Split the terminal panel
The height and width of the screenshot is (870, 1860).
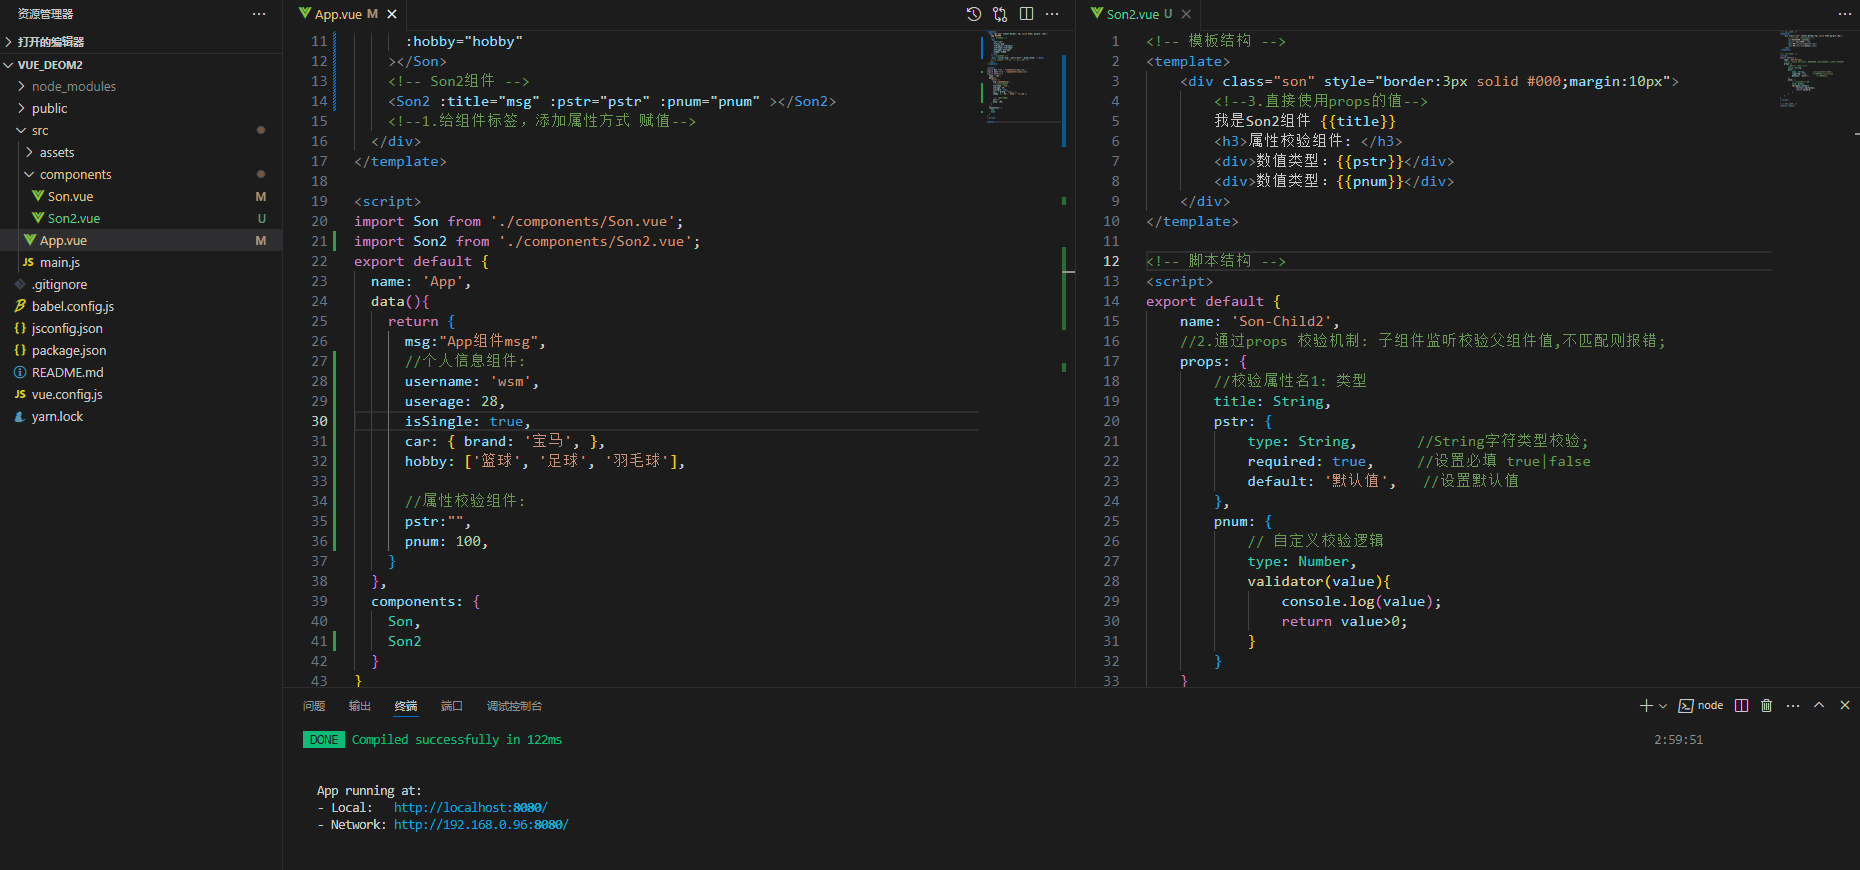coord(1741,706)
